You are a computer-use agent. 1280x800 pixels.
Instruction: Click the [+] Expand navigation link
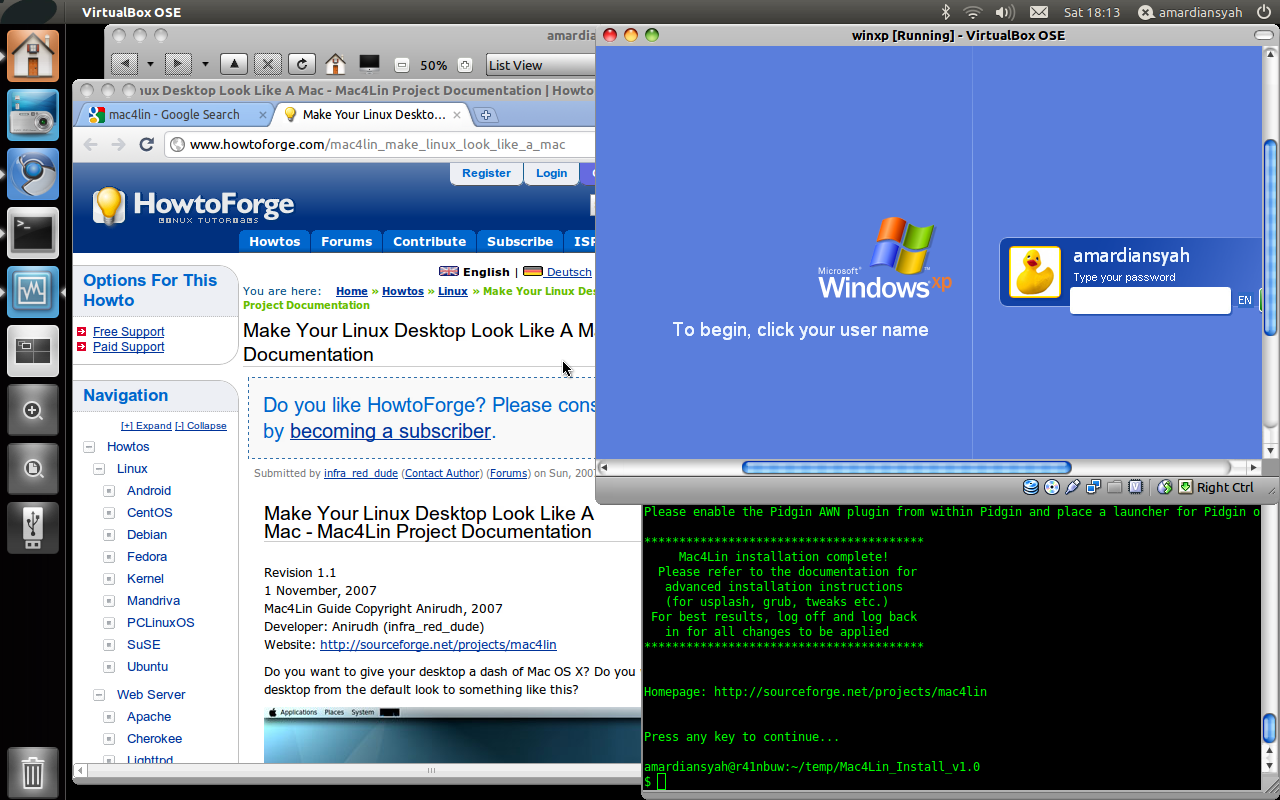[x=146, y=425]
